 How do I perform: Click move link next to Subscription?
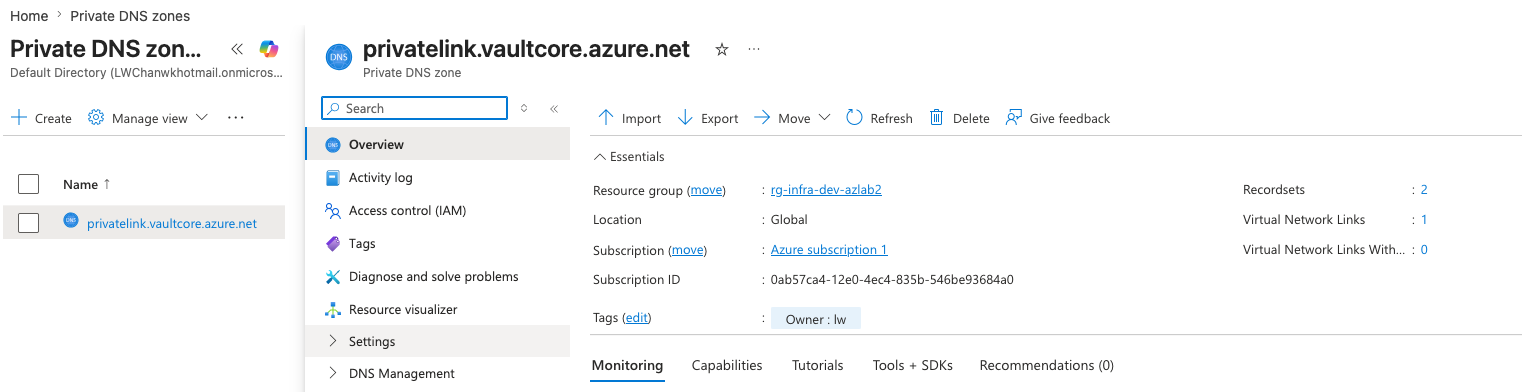[687, 250]
